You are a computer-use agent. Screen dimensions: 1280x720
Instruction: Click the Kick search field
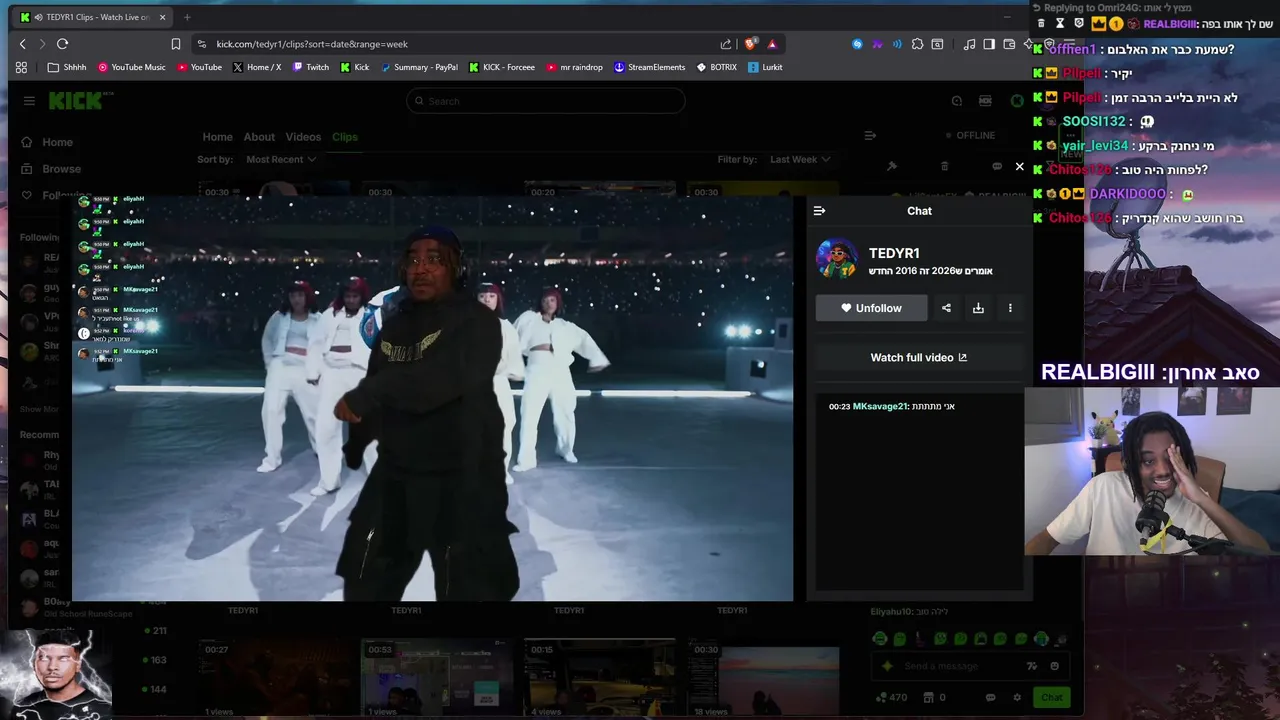(546, 101)
